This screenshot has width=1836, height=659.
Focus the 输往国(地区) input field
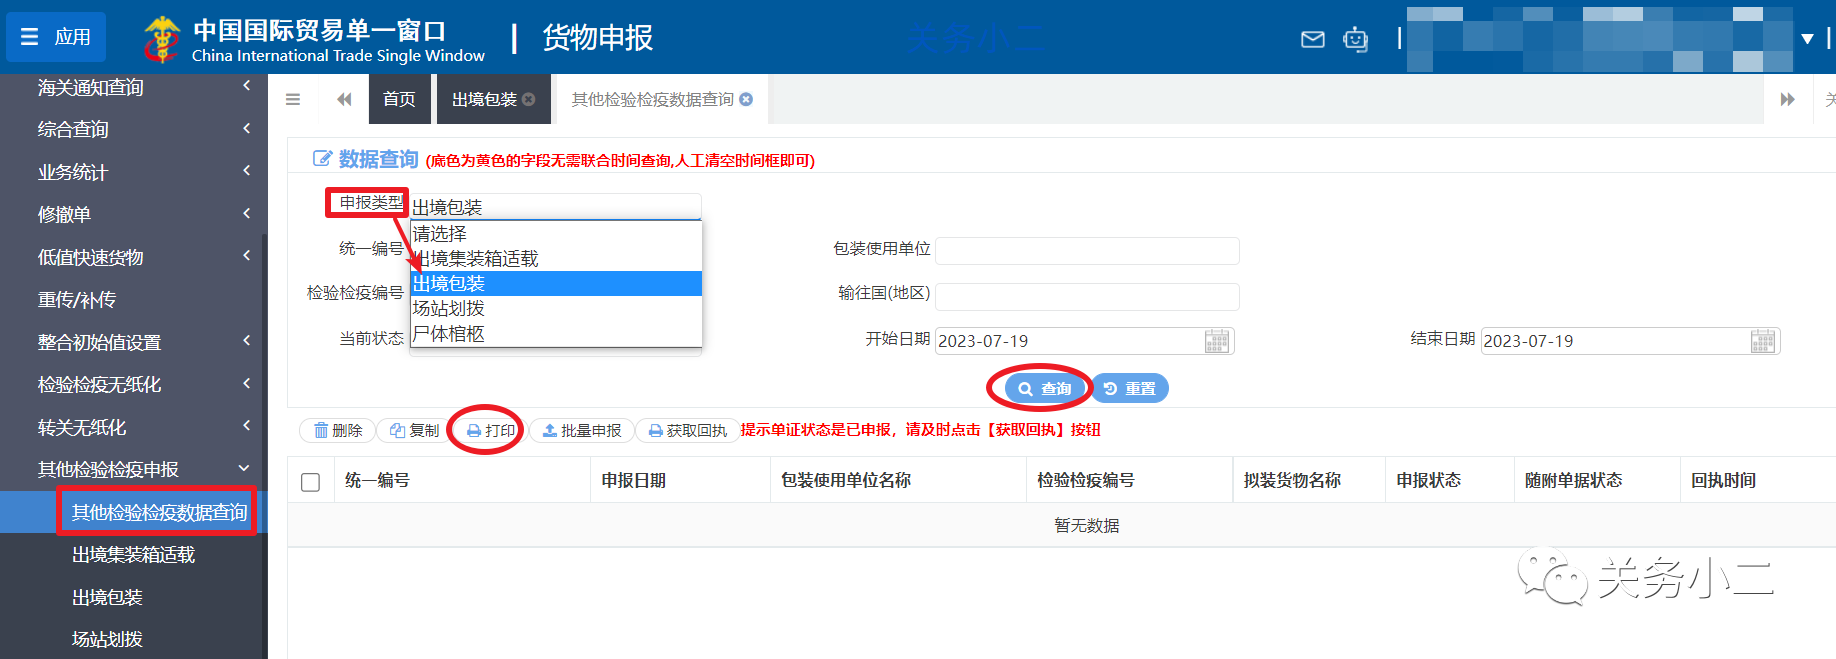(x=1087, y=296)
